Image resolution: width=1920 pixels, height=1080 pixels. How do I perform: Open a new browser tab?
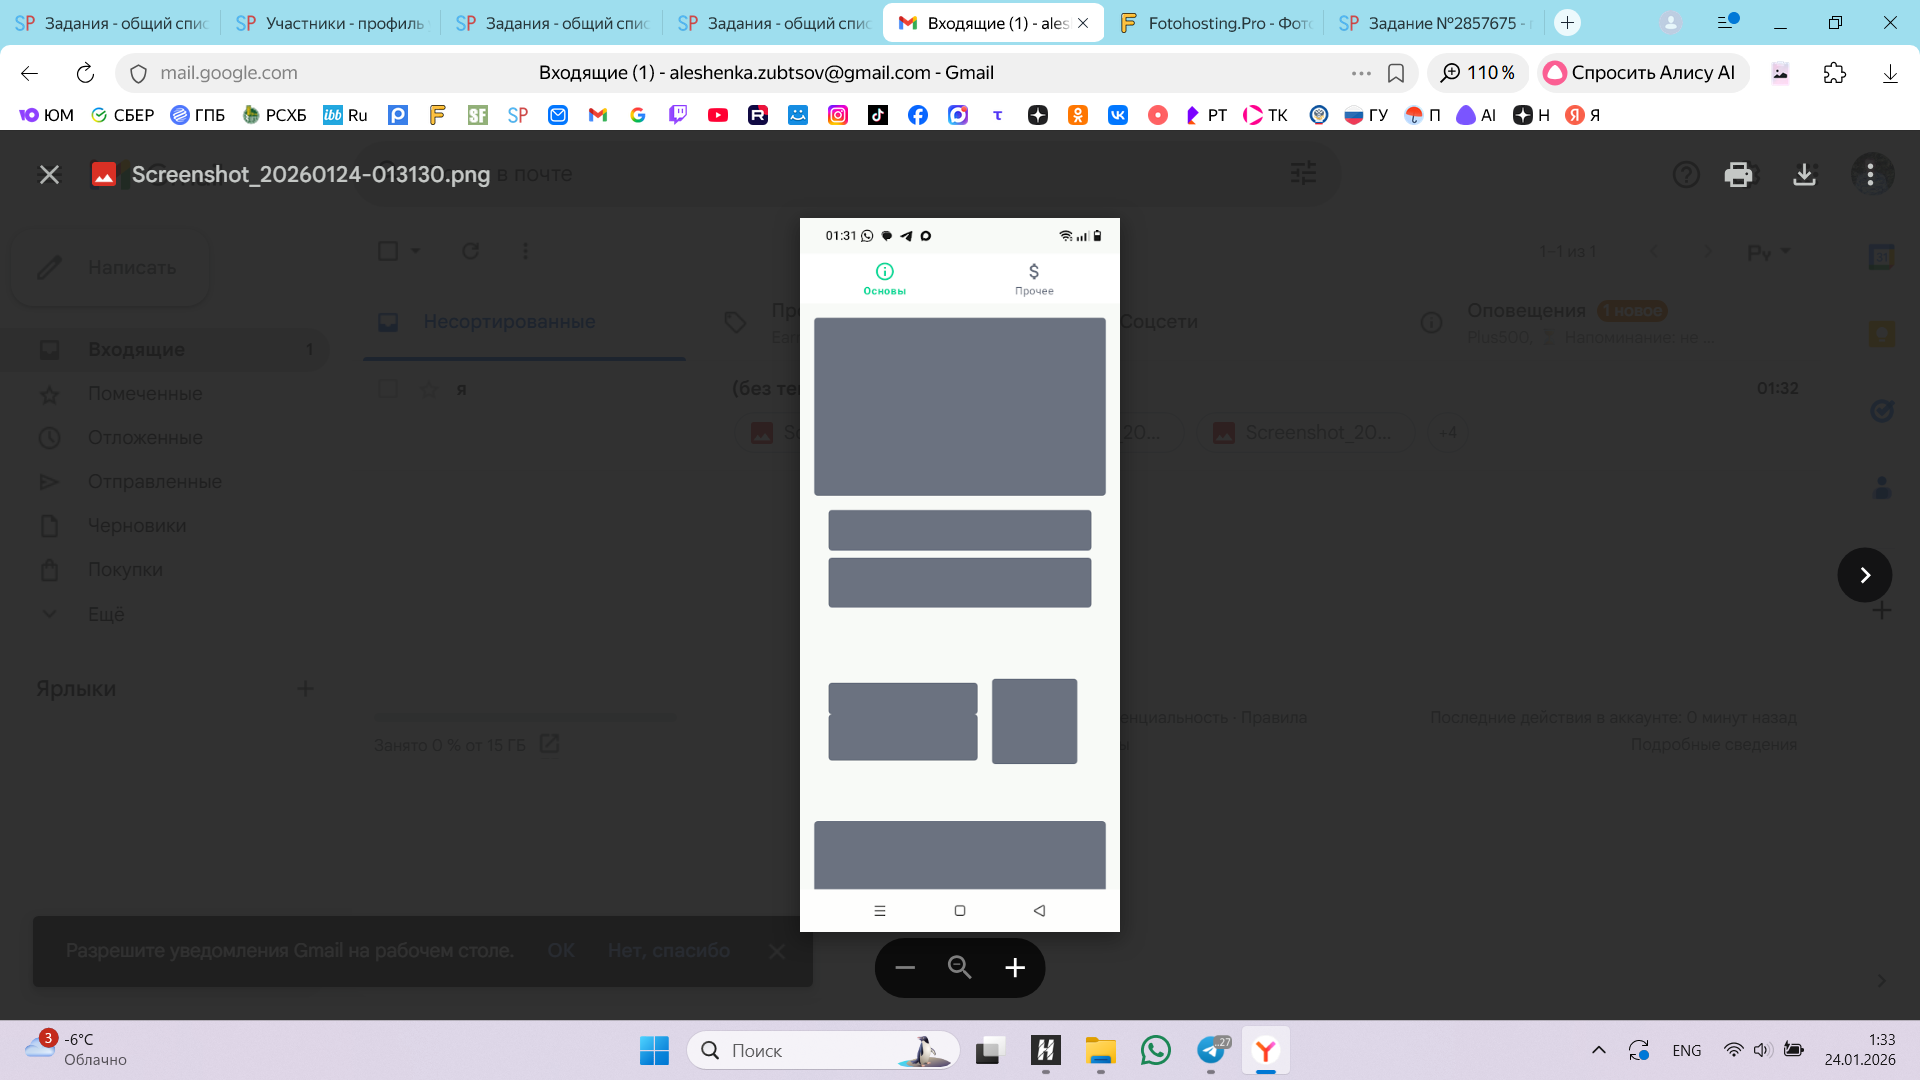(x=1567, y=23)
